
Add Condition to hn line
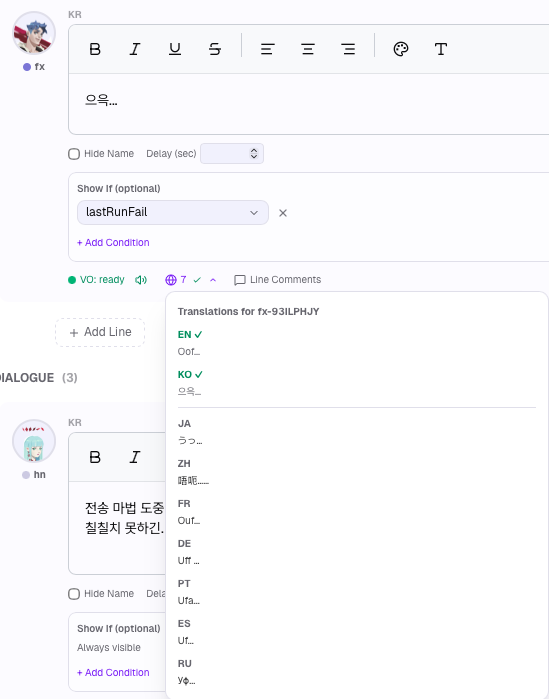[x=113, y=672]
